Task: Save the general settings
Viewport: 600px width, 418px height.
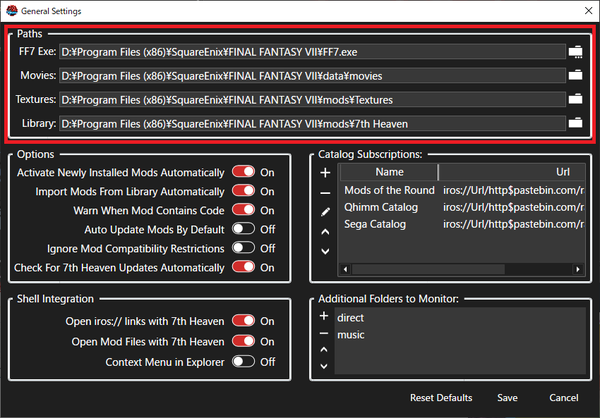Action: [507, 398]
